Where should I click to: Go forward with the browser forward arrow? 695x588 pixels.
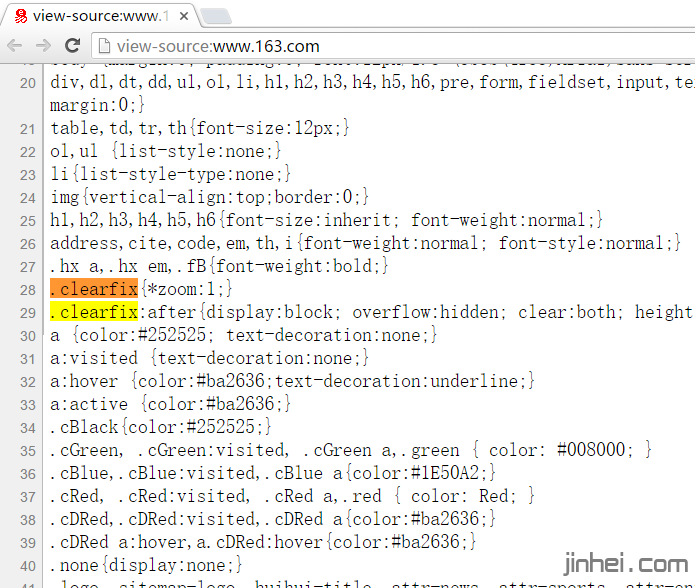pyautogui.click(x=43, y=45)
